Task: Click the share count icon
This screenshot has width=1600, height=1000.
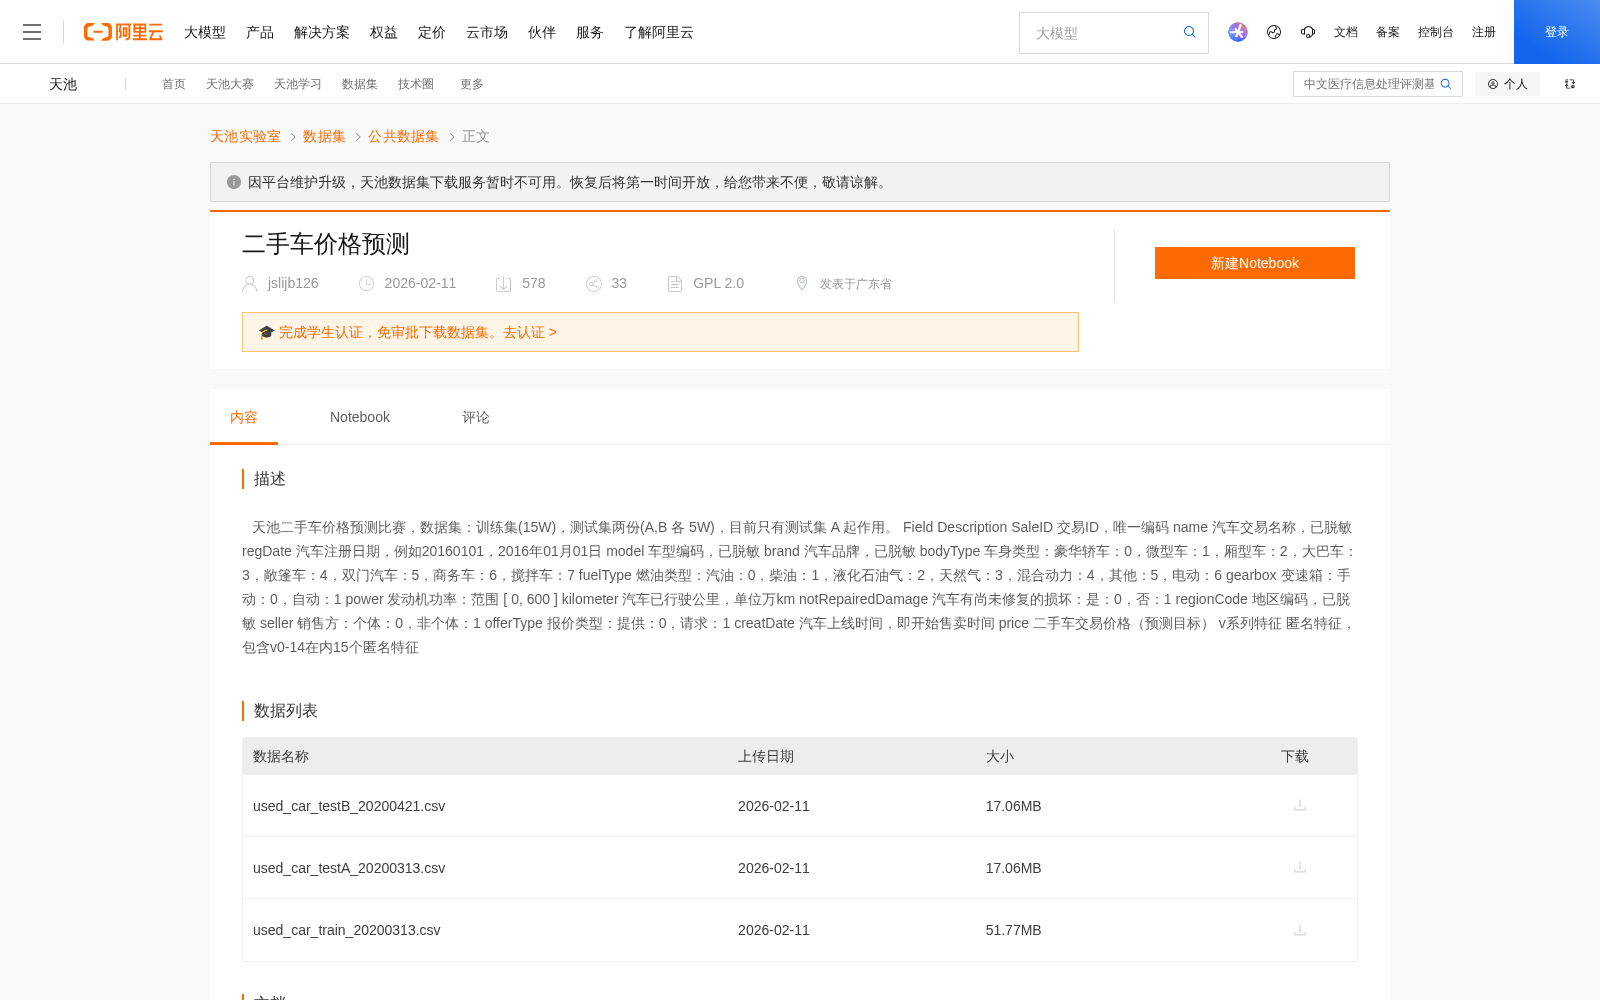Action: [594, 284]
